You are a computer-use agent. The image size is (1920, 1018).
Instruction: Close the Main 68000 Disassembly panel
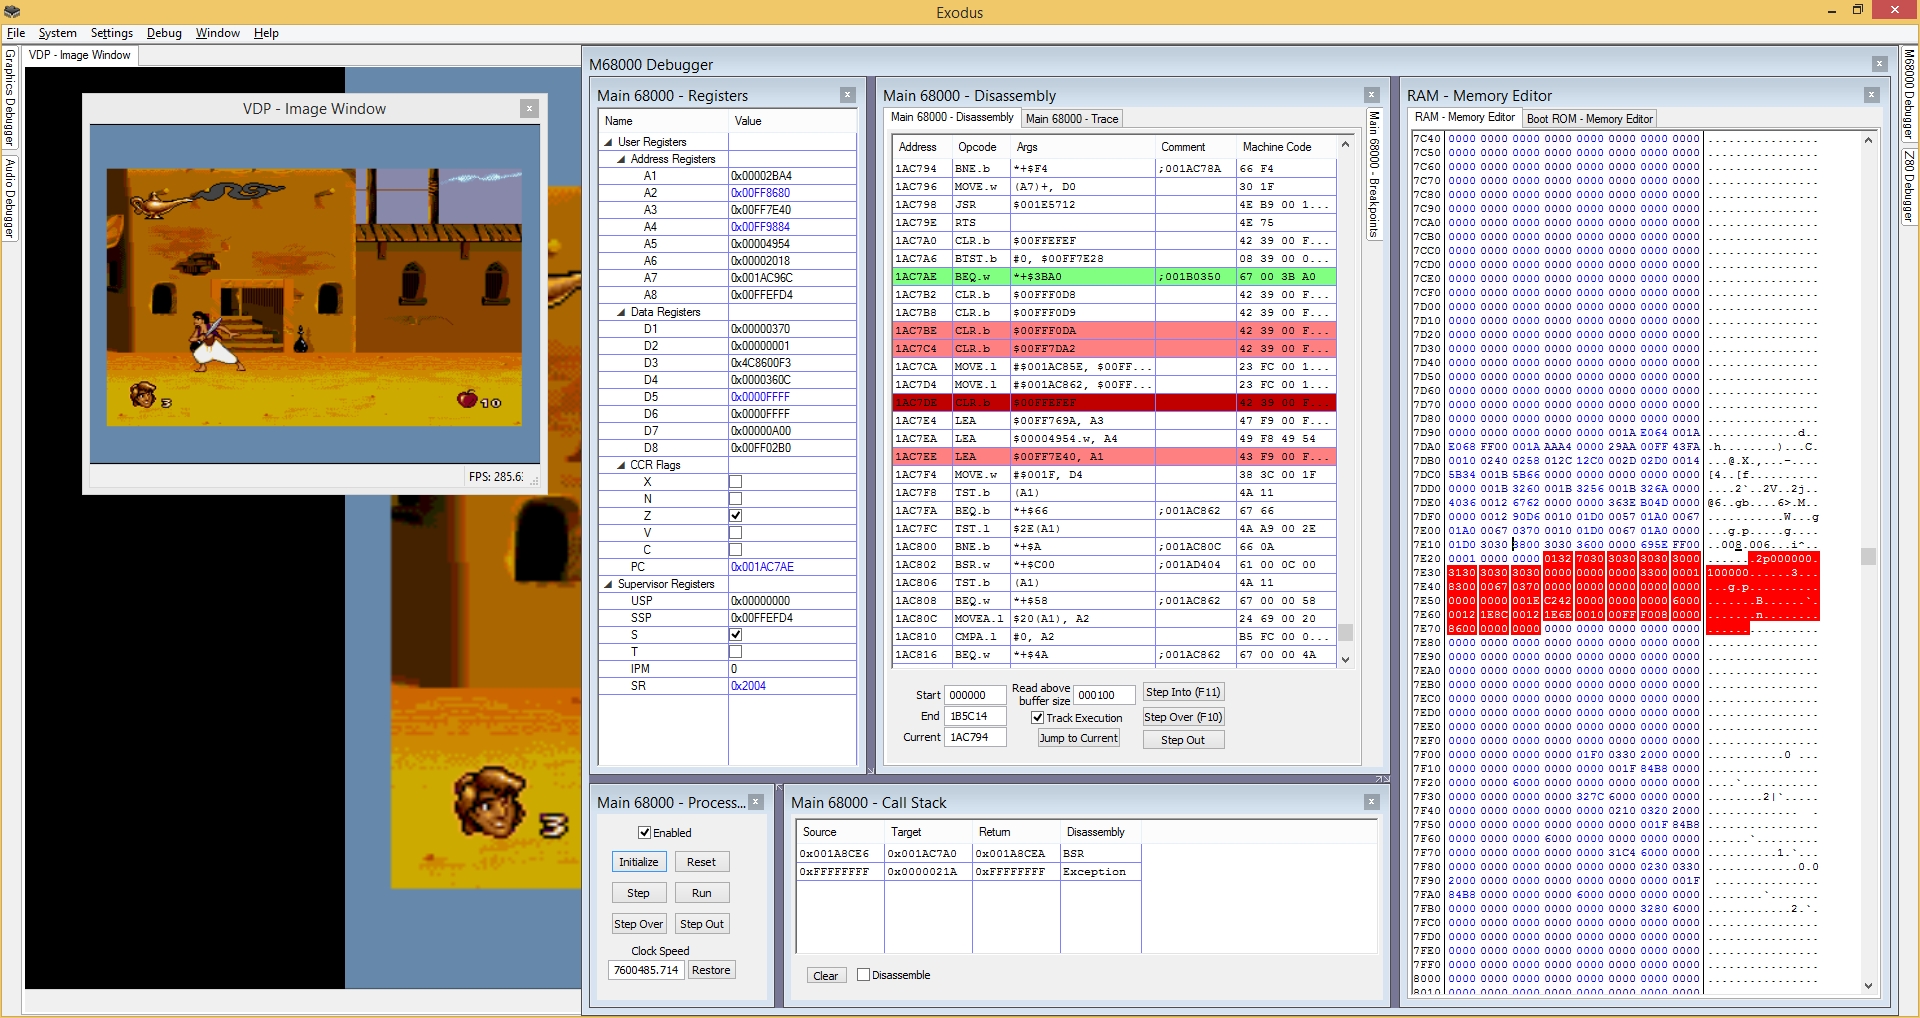point(1371,95)
